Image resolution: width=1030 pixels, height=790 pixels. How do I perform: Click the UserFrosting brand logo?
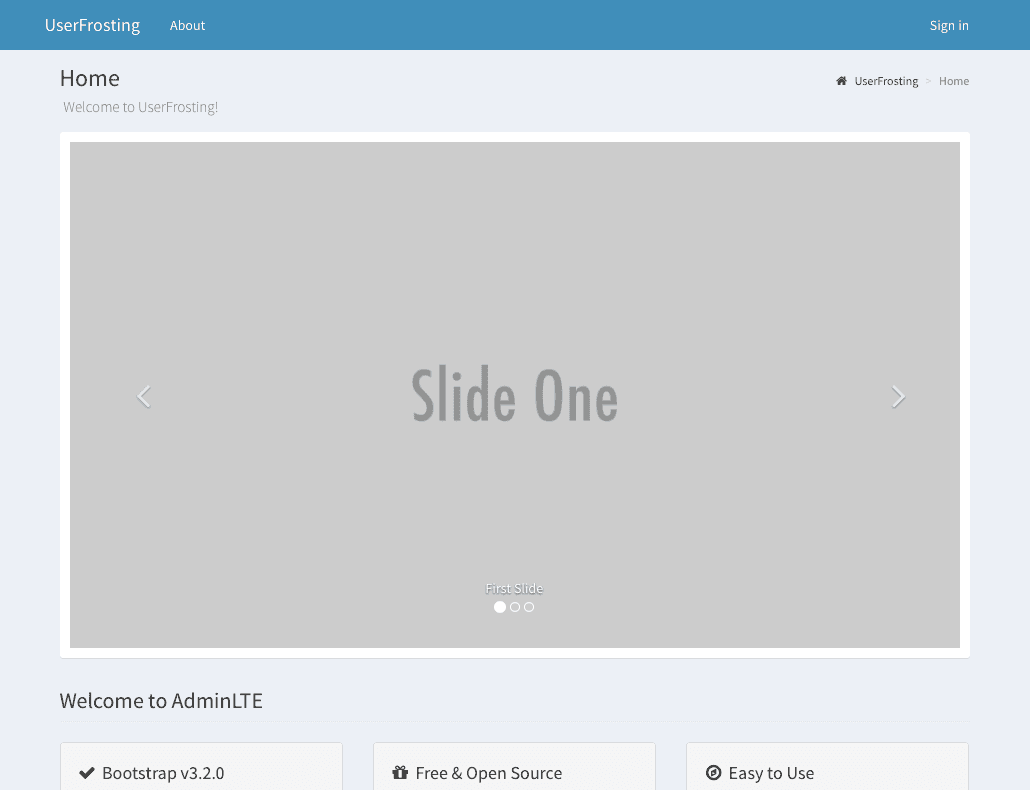[92, 25]
